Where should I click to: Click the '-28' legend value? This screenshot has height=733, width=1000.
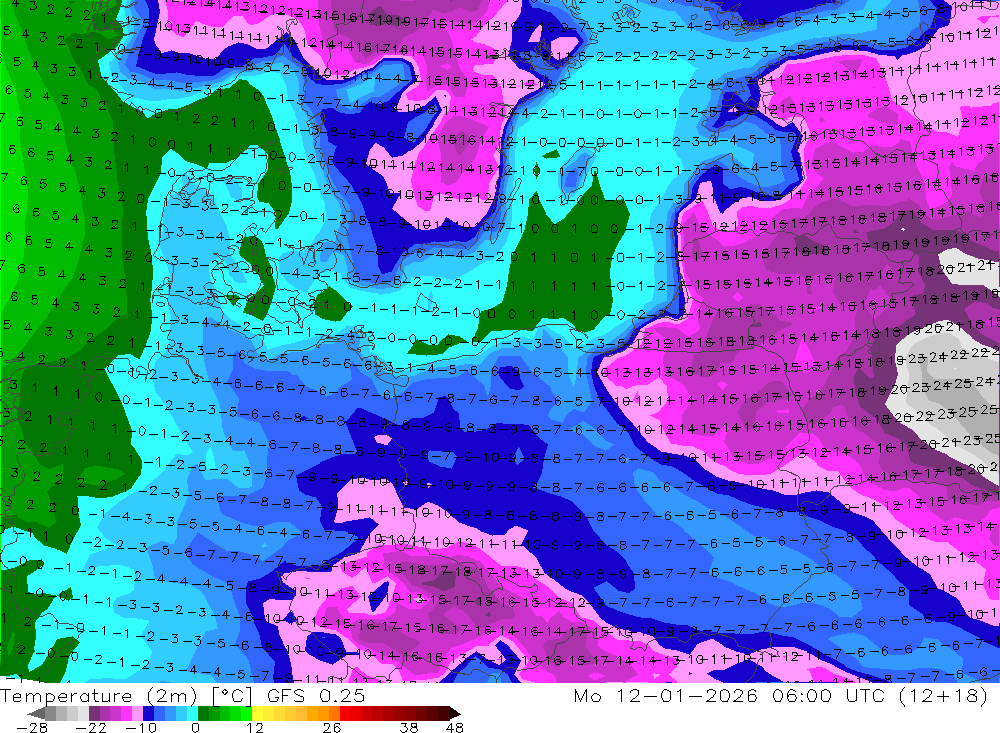31,727
